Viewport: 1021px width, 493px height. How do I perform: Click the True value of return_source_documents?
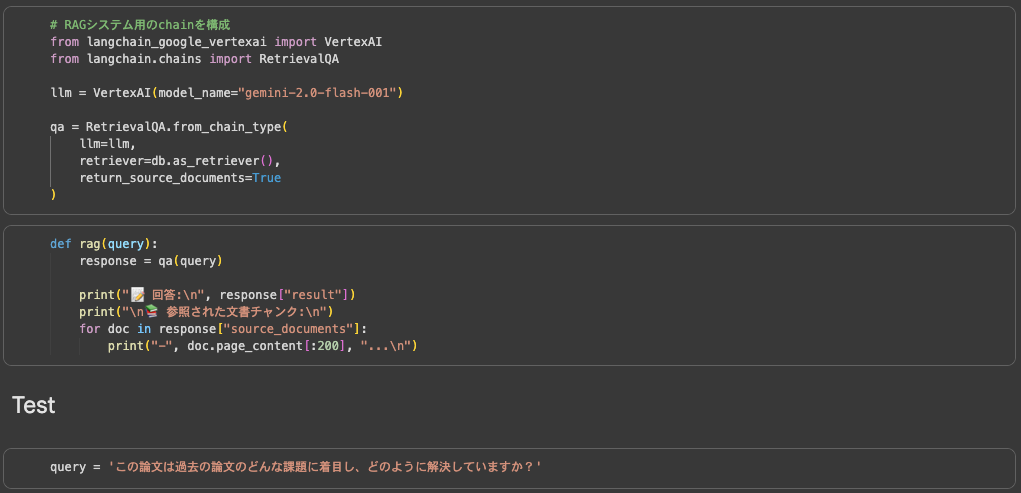[267, 178]
